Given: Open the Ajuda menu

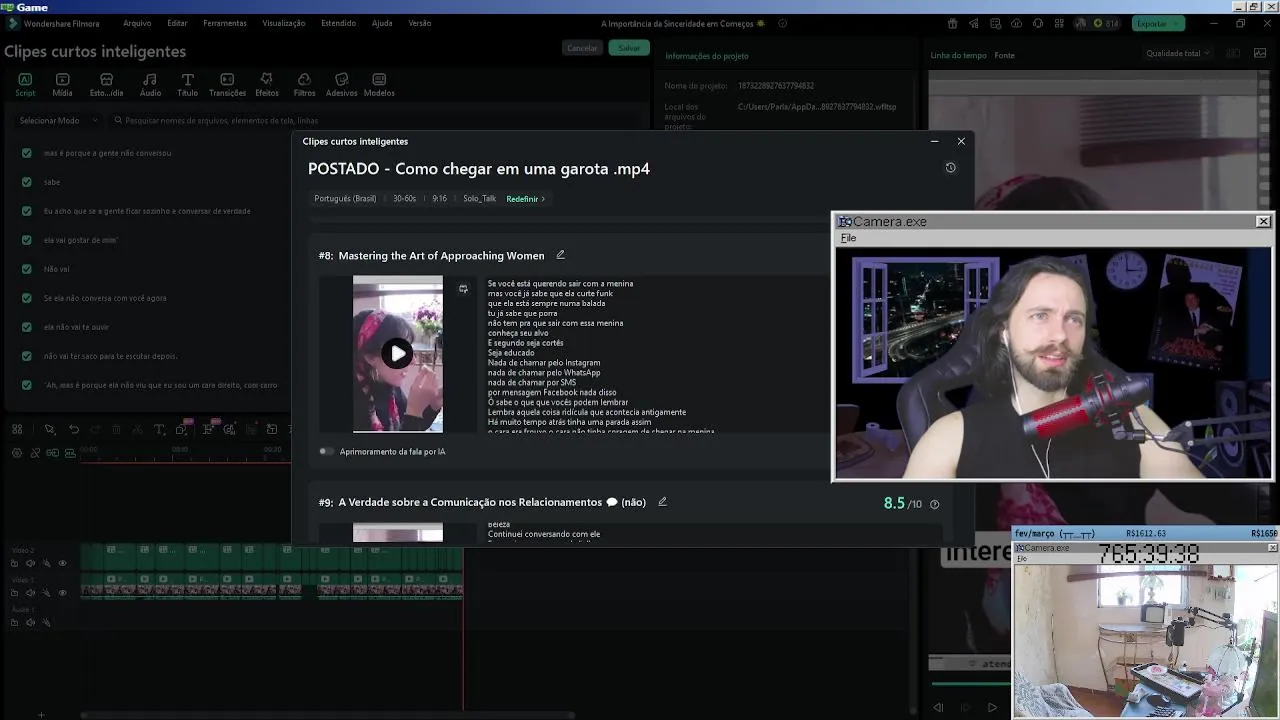Looking at the screenshot, I should coord(382,23).
